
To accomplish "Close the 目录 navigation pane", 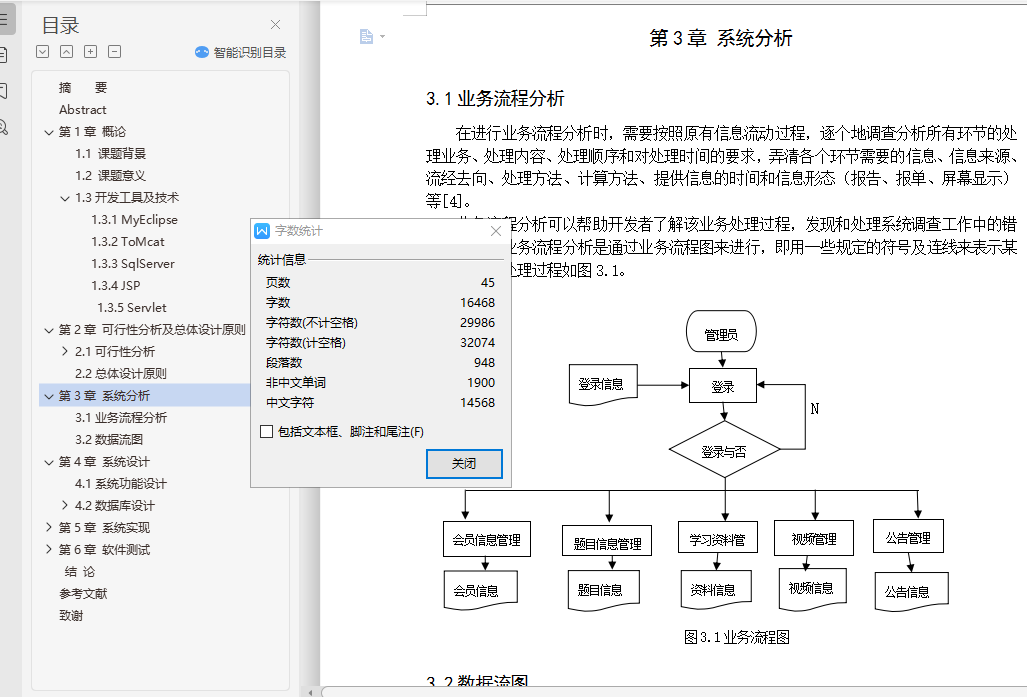I will click(276, 25).
